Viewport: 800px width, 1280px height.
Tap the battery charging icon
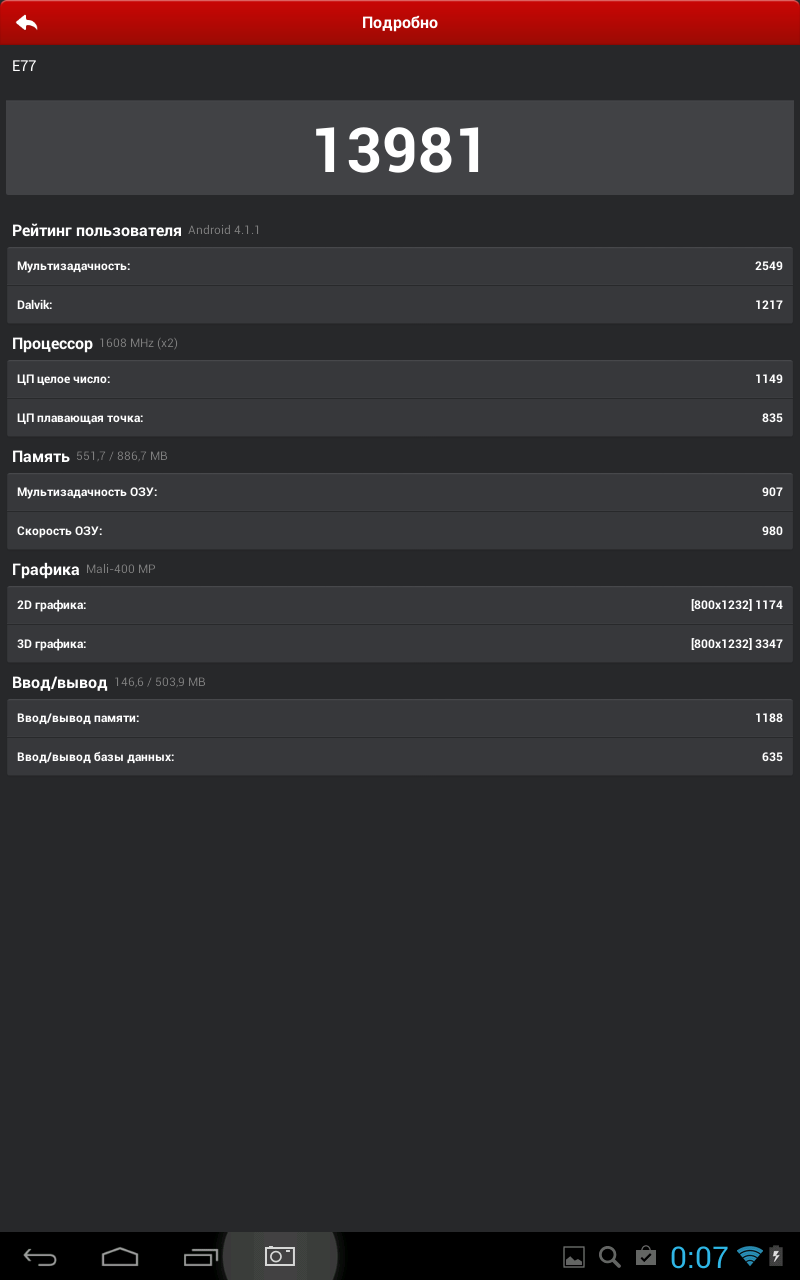[x=776, y=1256]
